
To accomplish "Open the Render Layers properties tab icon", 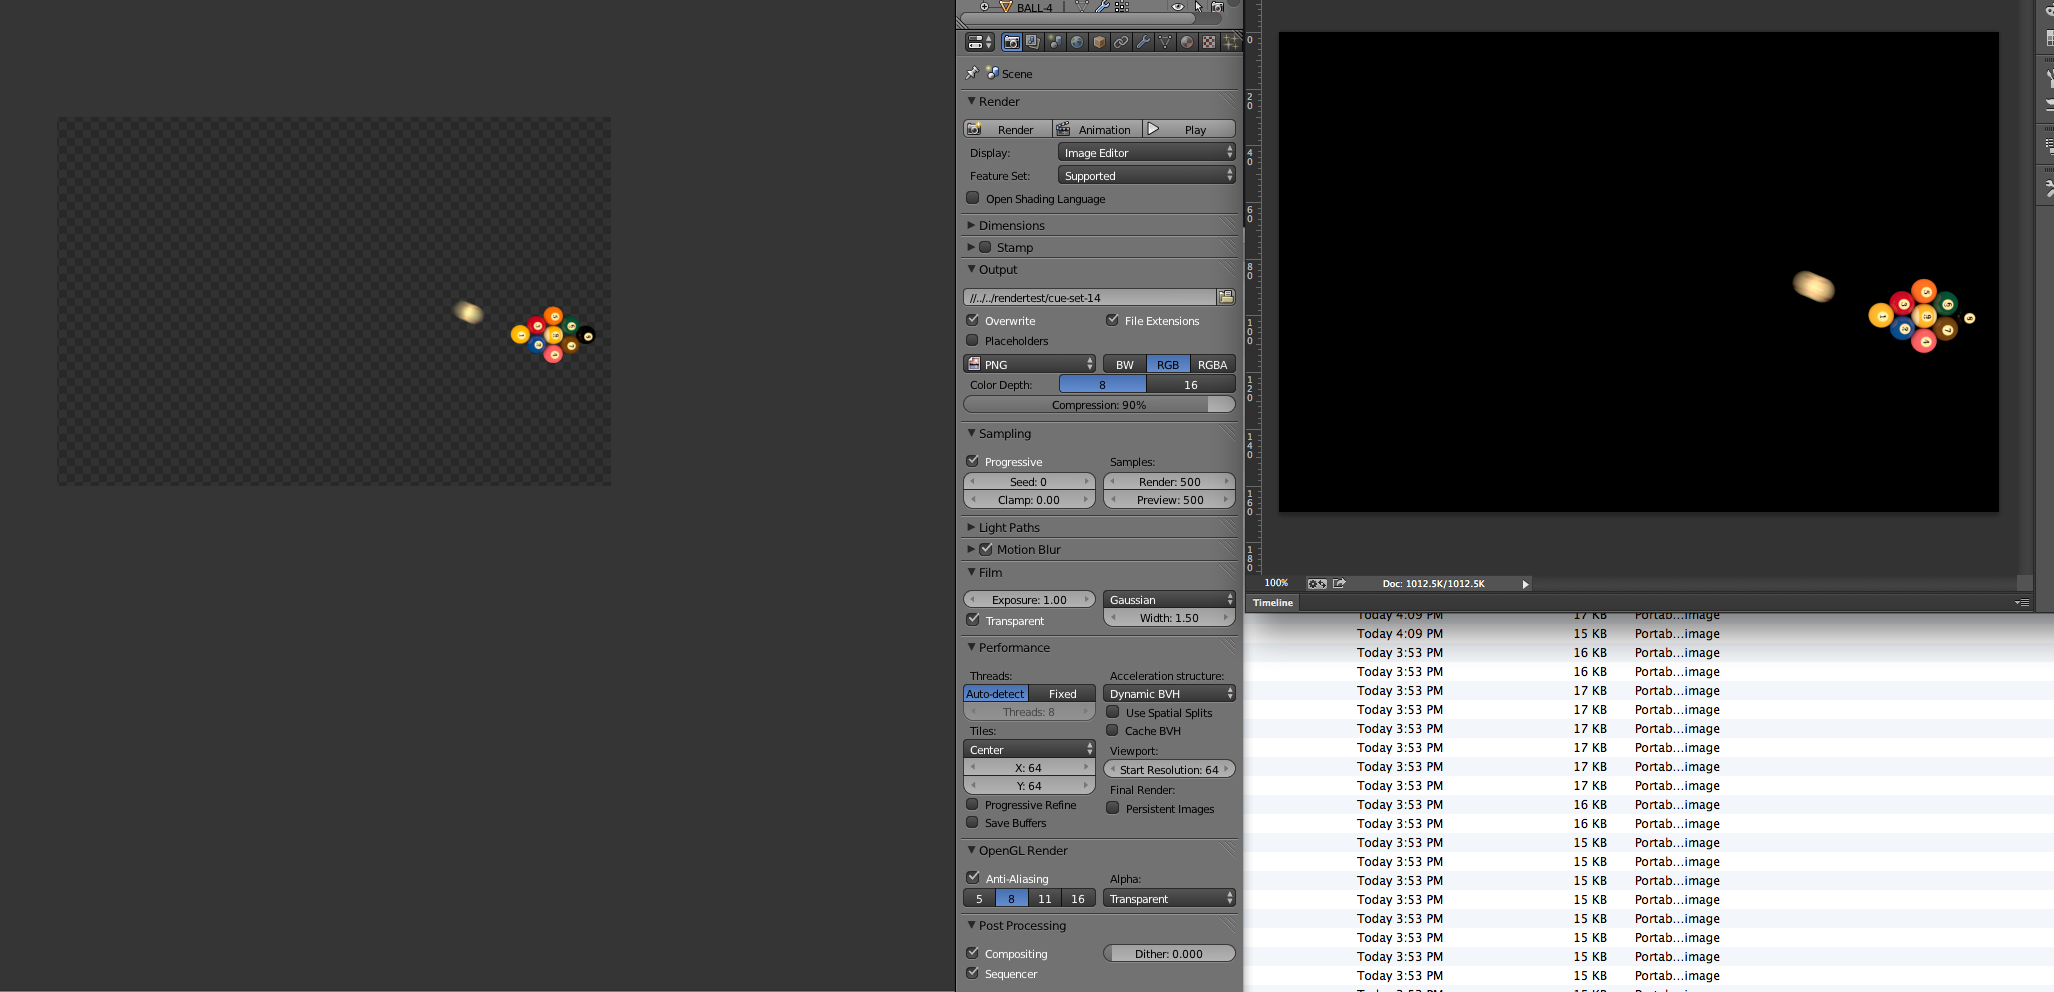I will [1033, 42].
